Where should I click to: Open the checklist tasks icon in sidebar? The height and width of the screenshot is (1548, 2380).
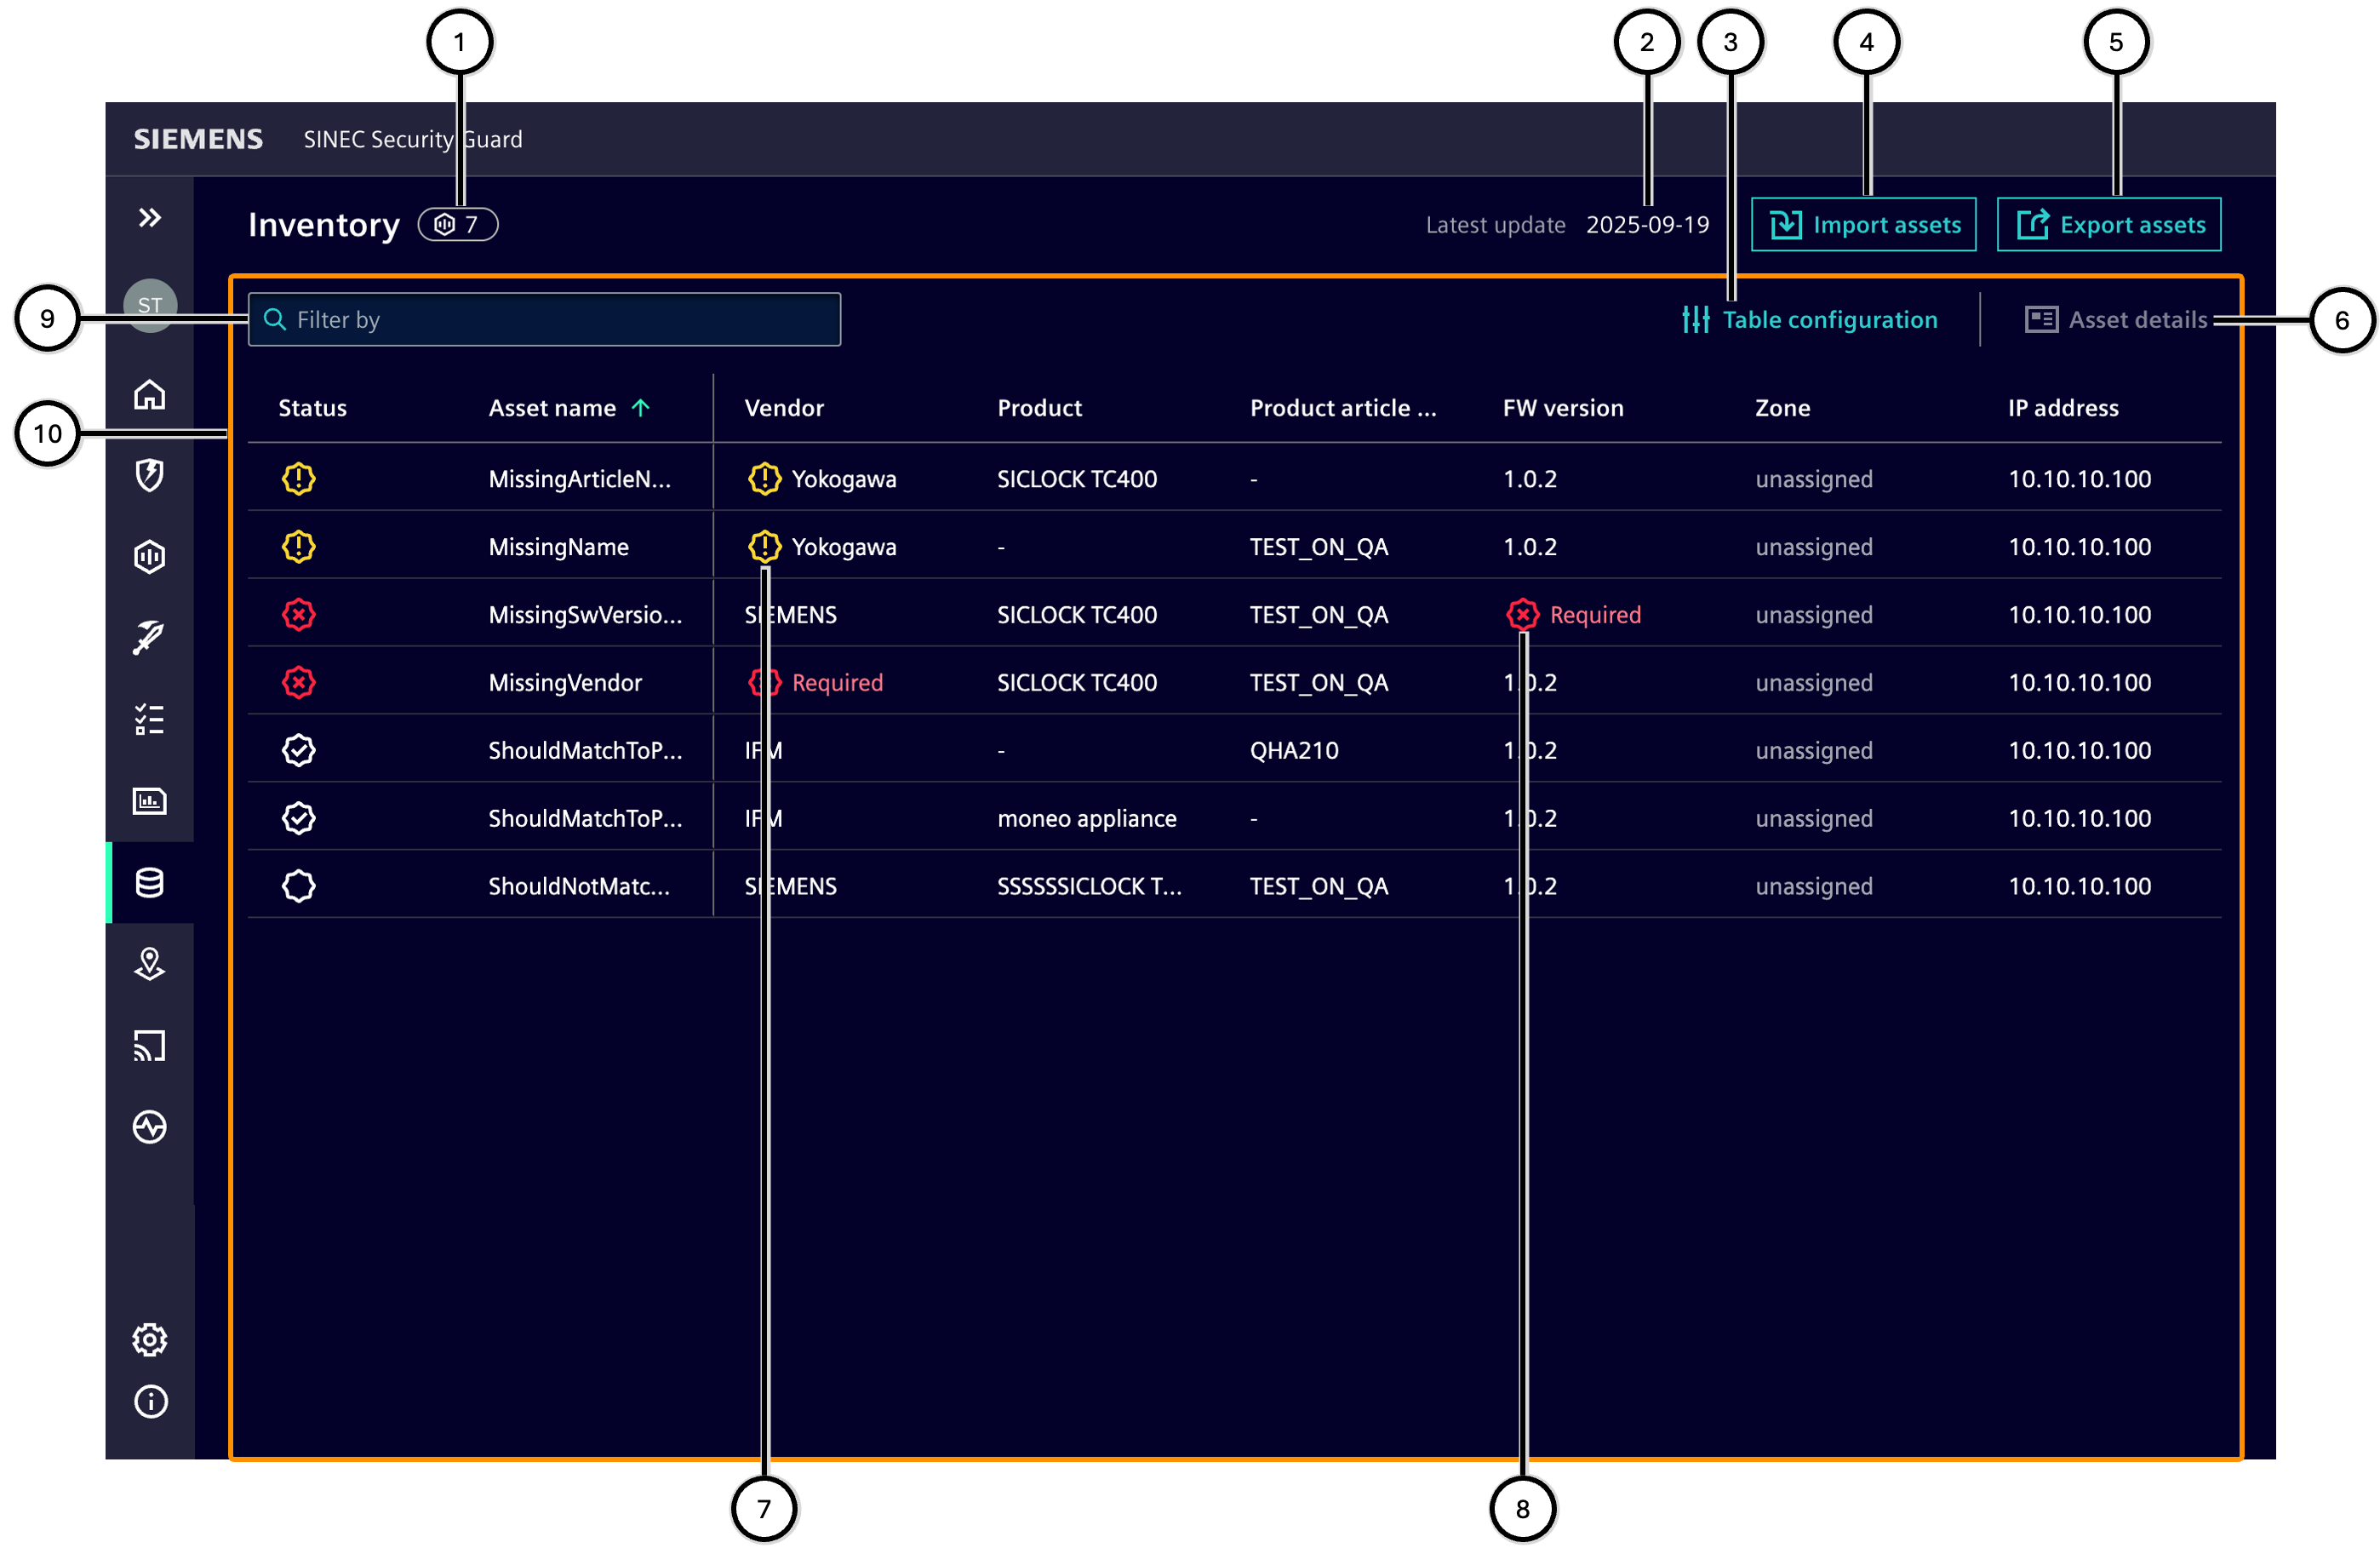150,719
